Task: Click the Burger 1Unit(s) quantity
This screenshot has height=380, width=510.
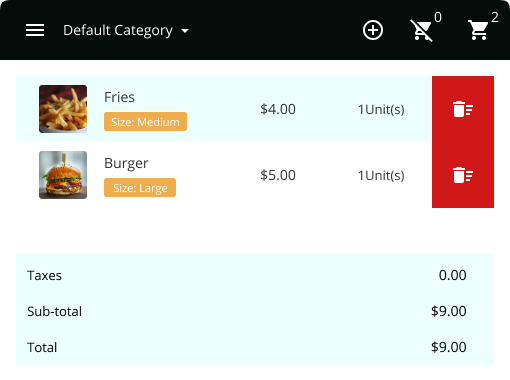Action: click(x=381, y=175)
